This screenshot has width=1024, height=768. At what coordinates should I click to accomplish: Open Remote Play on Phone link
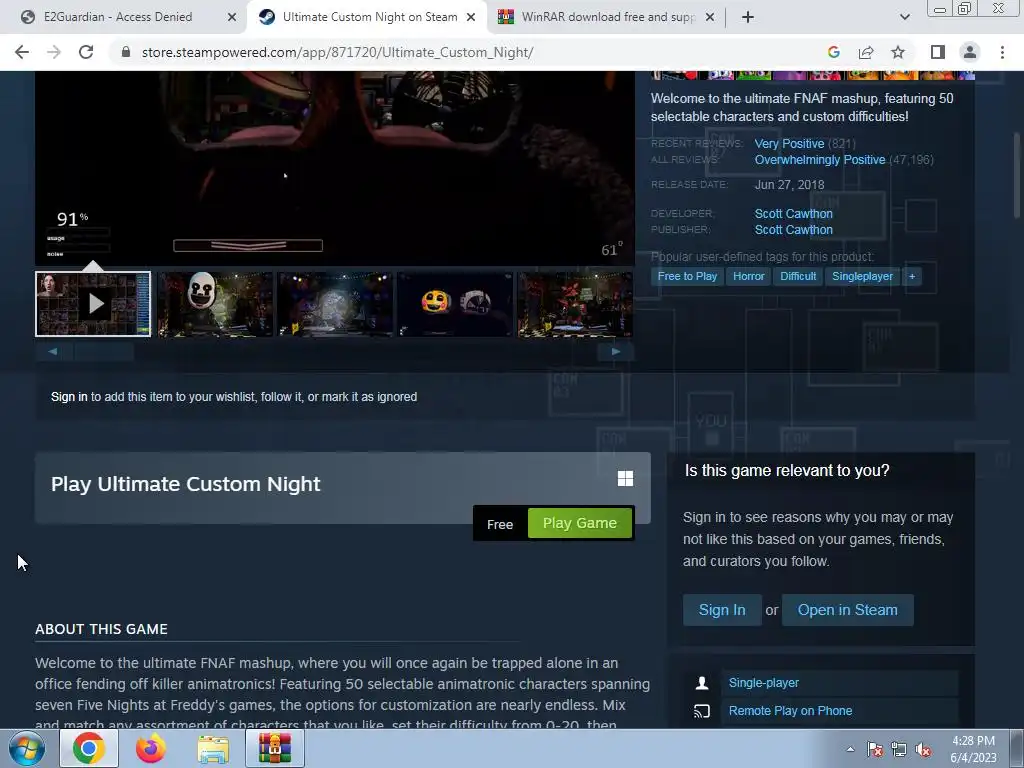tap(790, 711)
